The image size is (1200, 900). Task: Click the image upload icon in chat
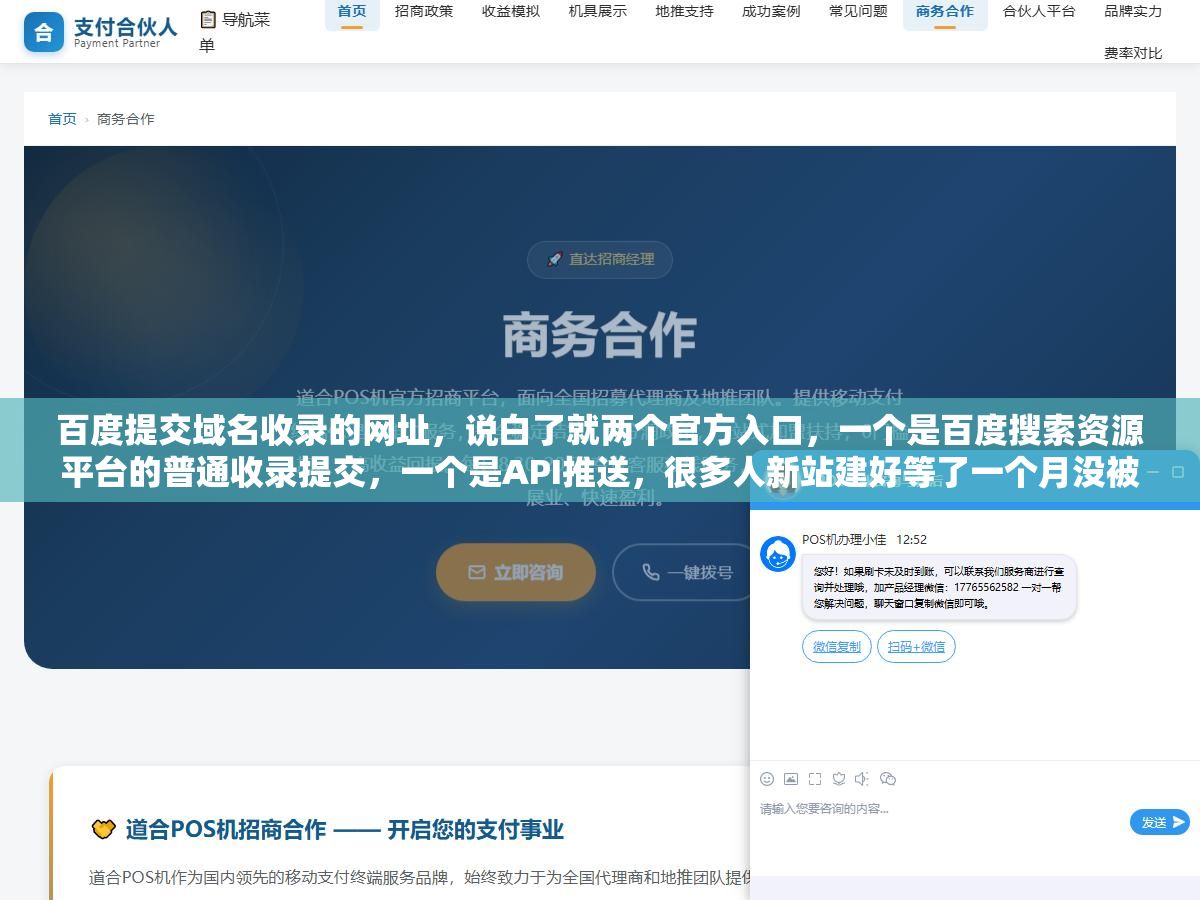(x=791, y=779)
